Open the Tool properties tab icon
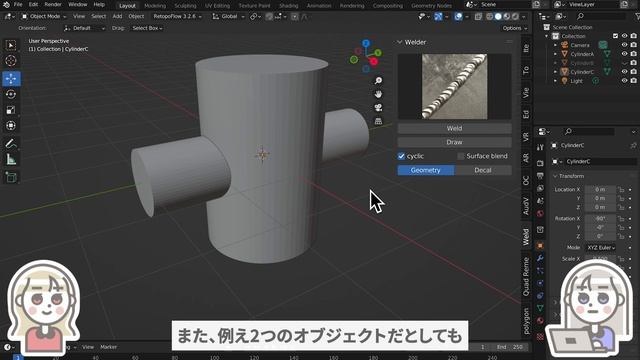Viewport: 640px width, 360px height. [x=540, y=147]
